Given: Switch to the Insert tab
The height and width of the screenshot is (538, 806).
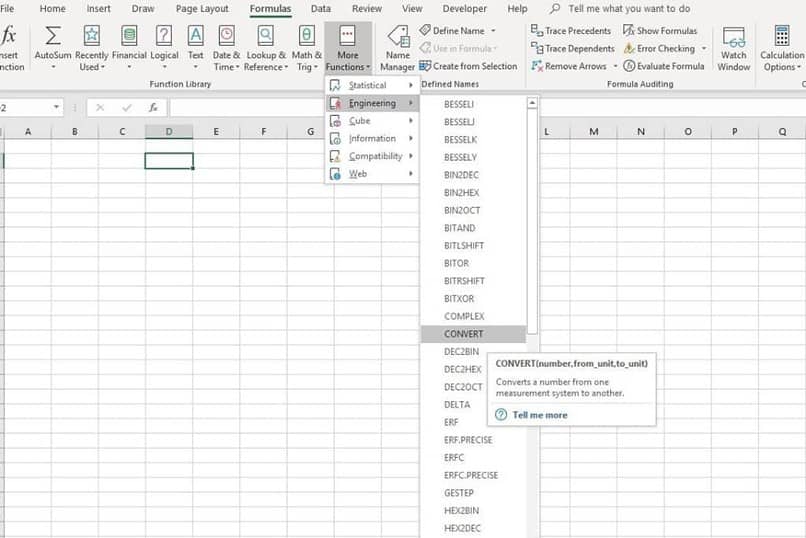Looking at the screenshot, I should [x=98, y=9].
